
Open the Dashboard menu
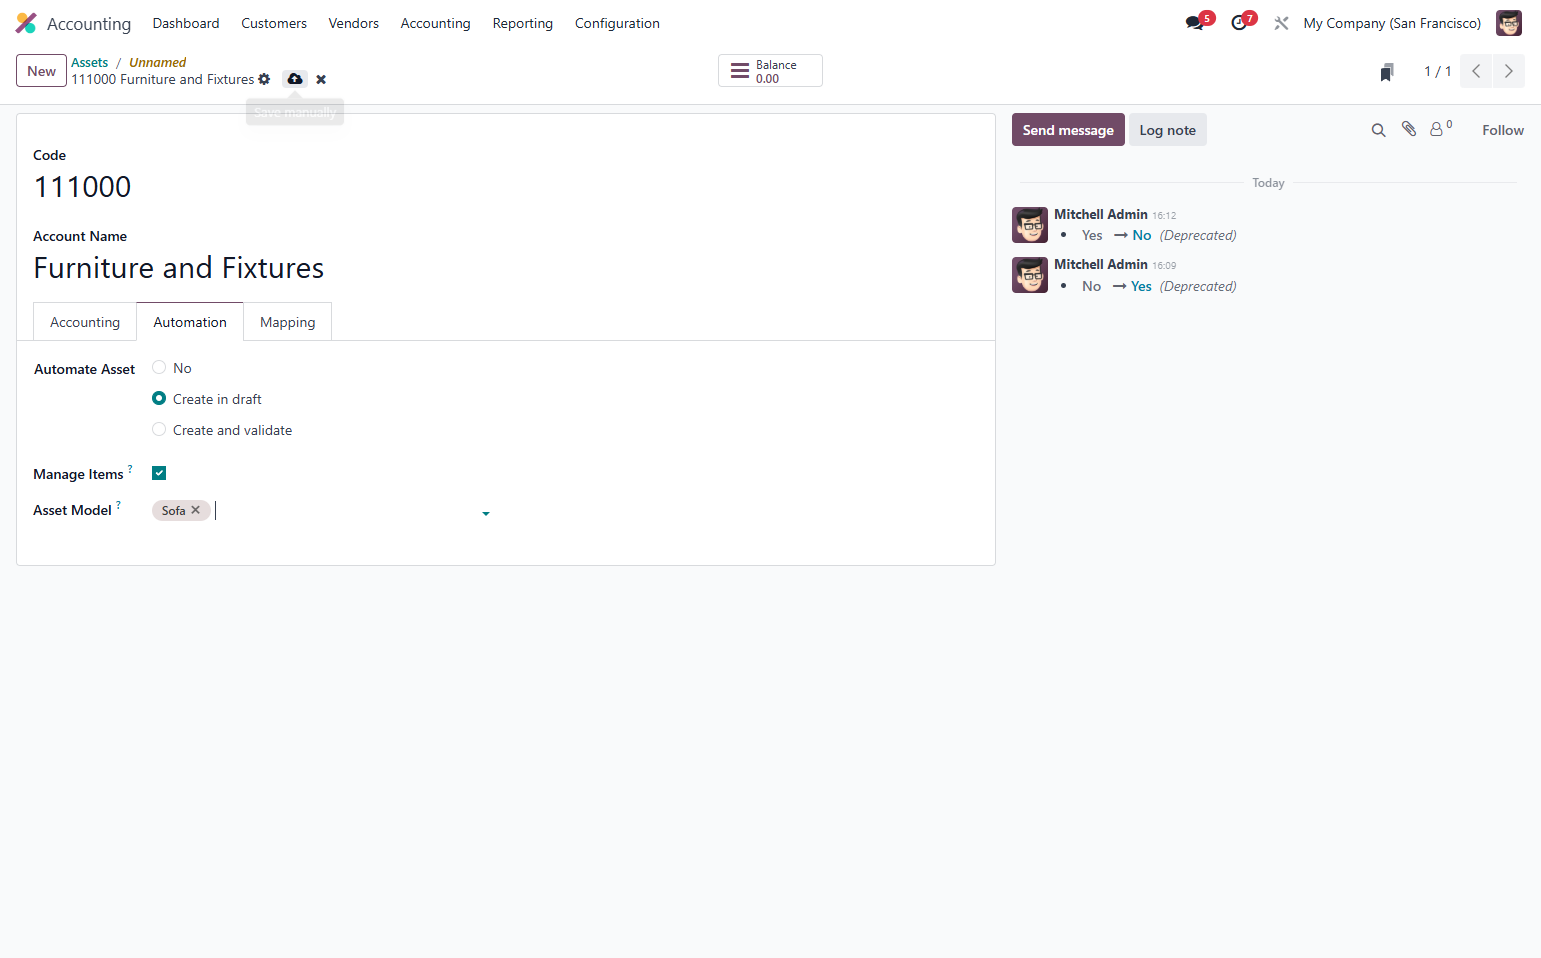coord(186,23)
